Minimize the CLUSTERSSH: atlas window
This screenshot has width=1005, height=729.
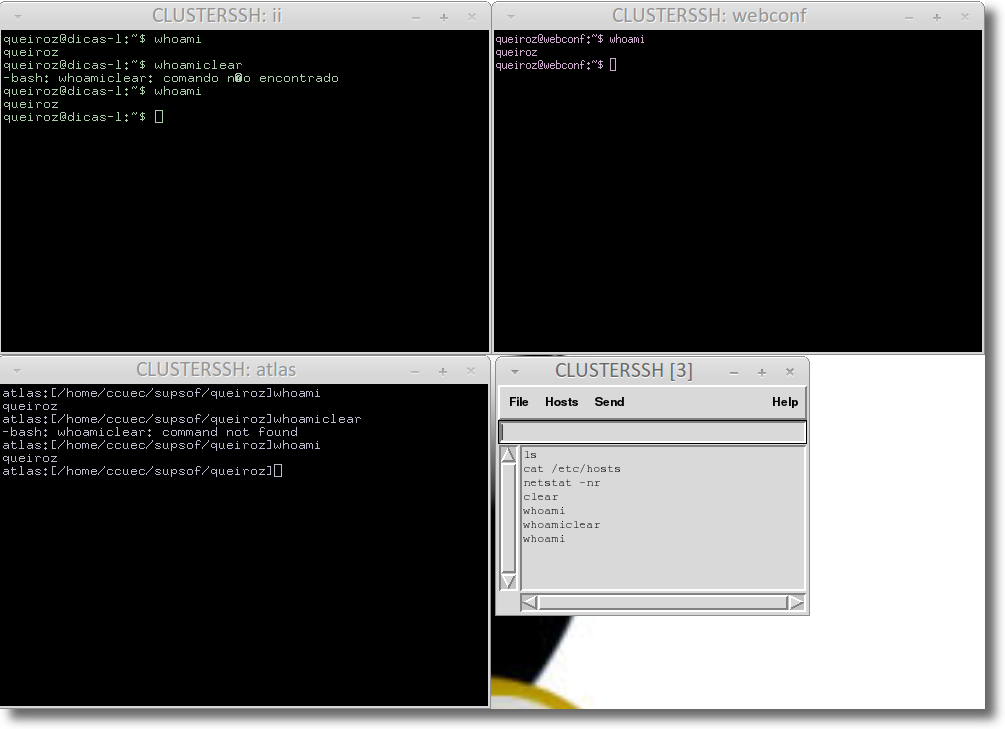(415, 372)
